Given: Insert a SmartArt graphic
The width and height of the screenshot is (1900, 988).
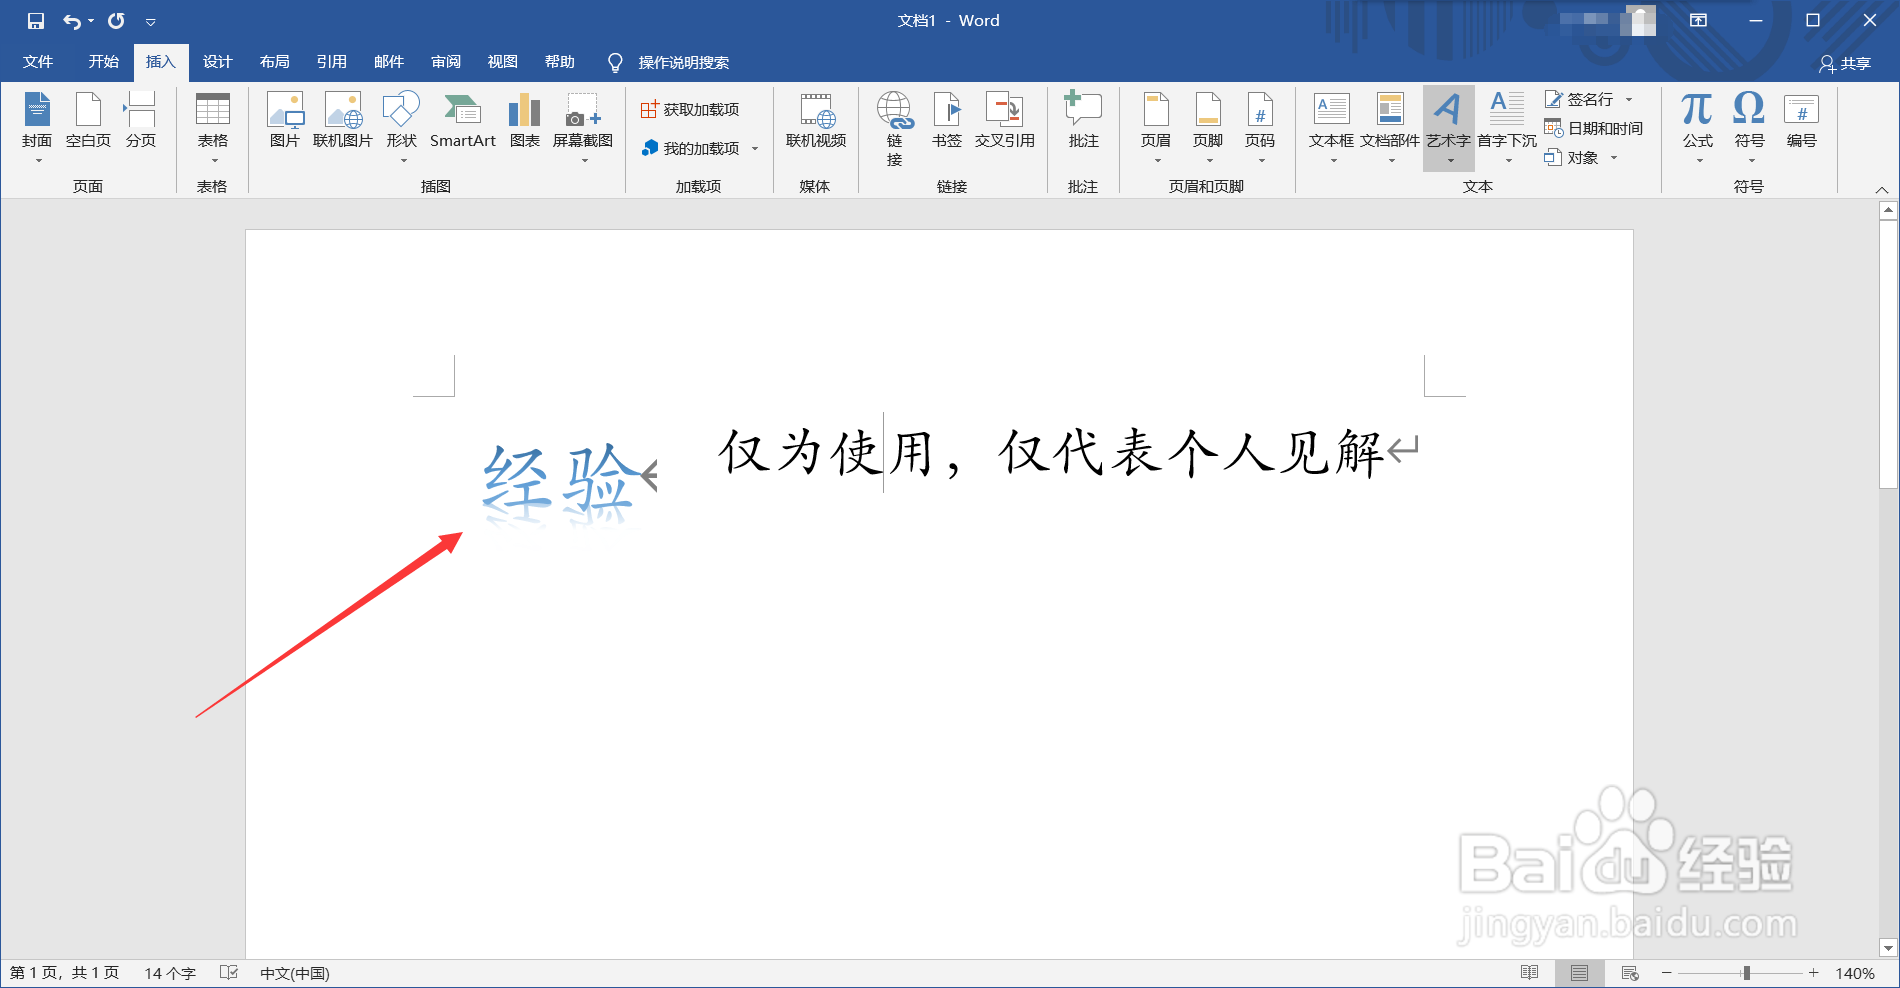Looking at the screenshot, I should click(x=463, y=121).
